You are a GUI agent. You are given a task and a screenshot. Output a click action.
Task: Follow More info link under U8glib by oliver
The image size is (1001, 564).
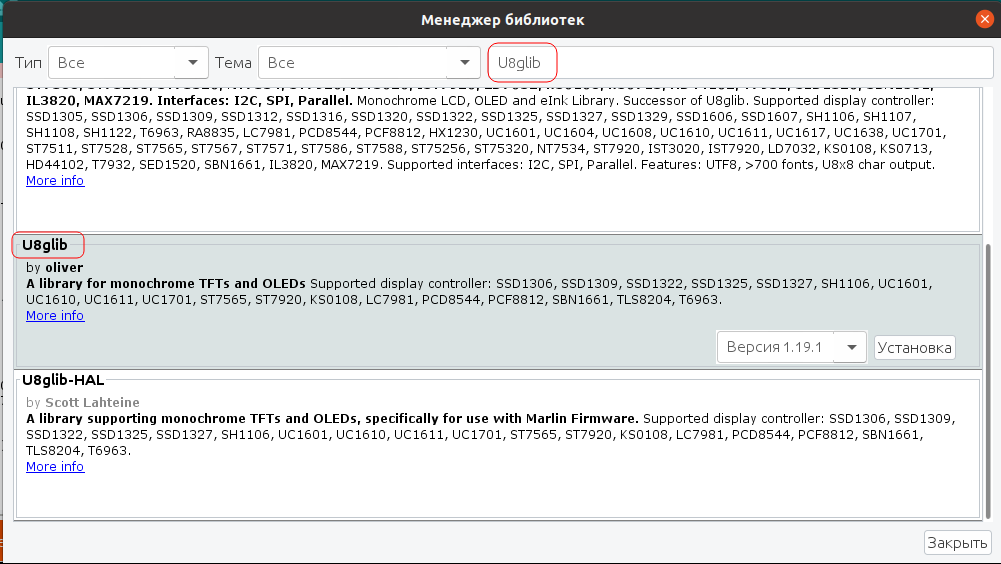click(x=55, y=316)
